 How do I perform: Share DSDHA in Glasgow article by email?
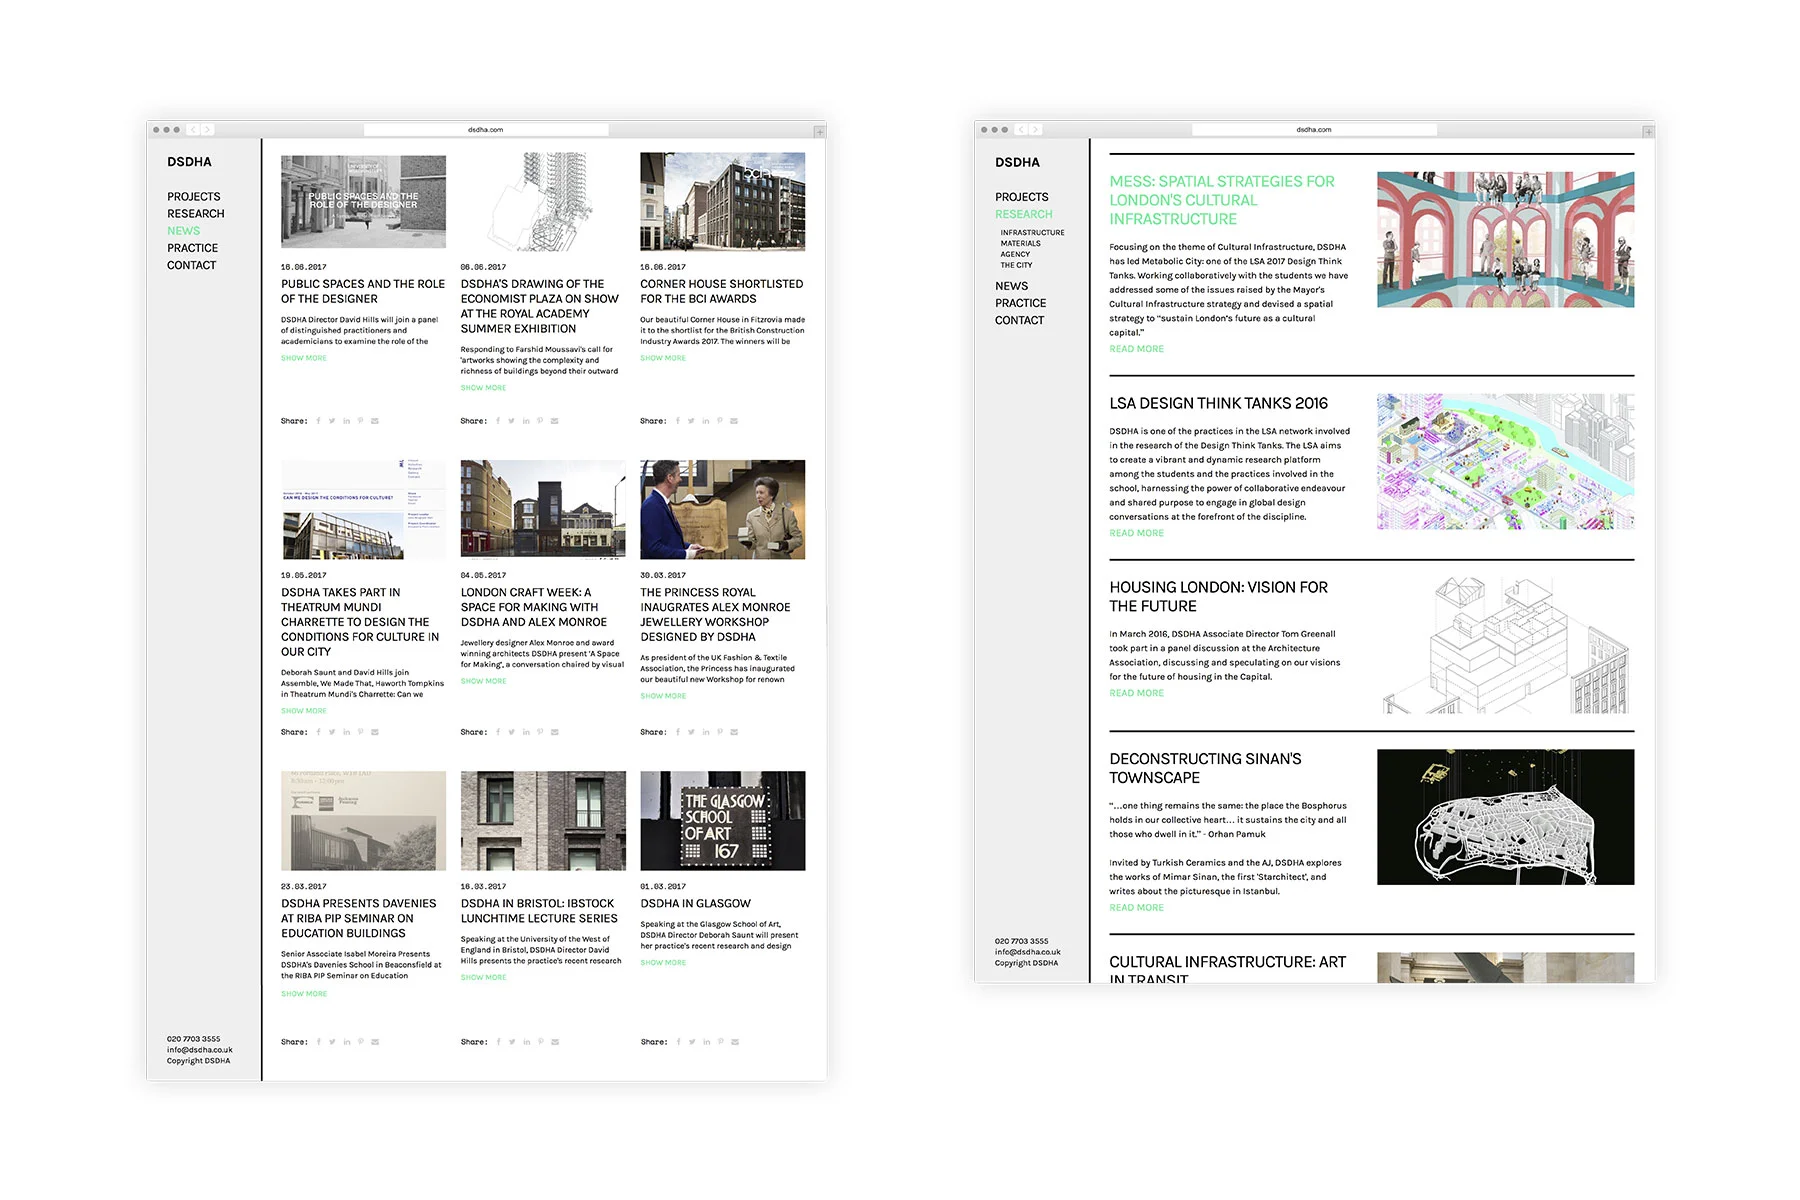734,1042
